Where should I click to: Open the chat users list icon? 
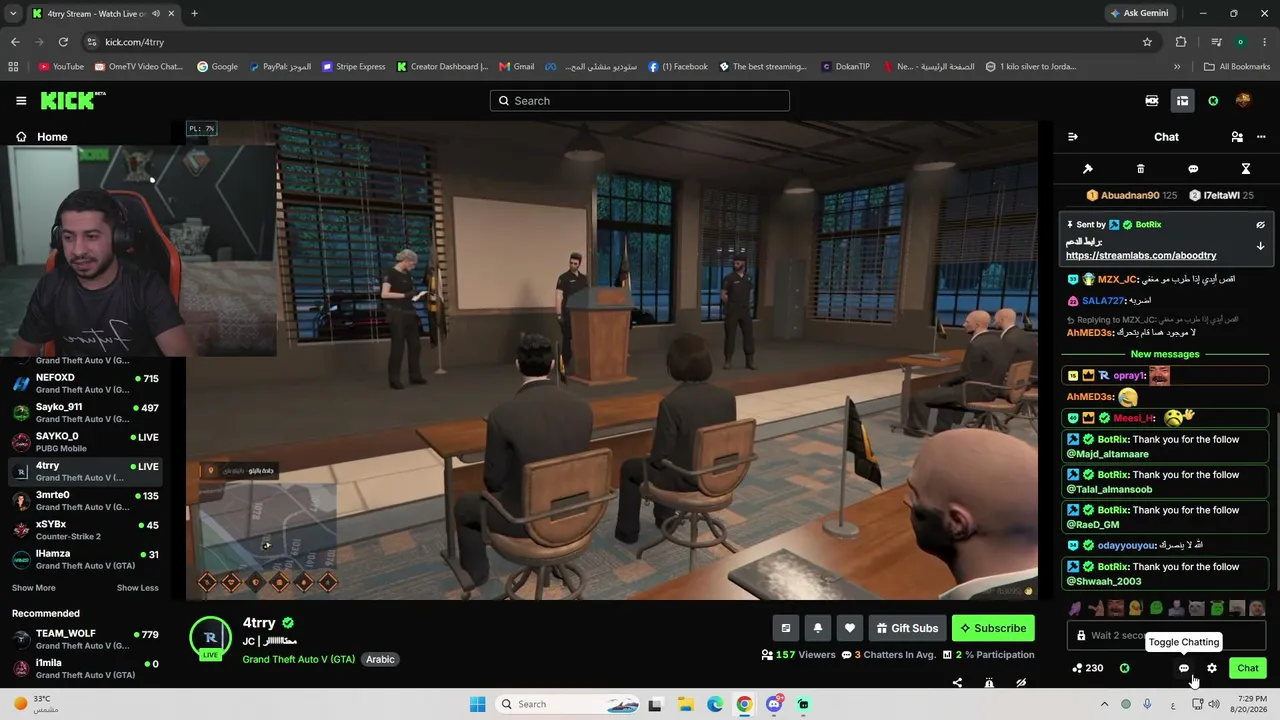point(1237,137)
